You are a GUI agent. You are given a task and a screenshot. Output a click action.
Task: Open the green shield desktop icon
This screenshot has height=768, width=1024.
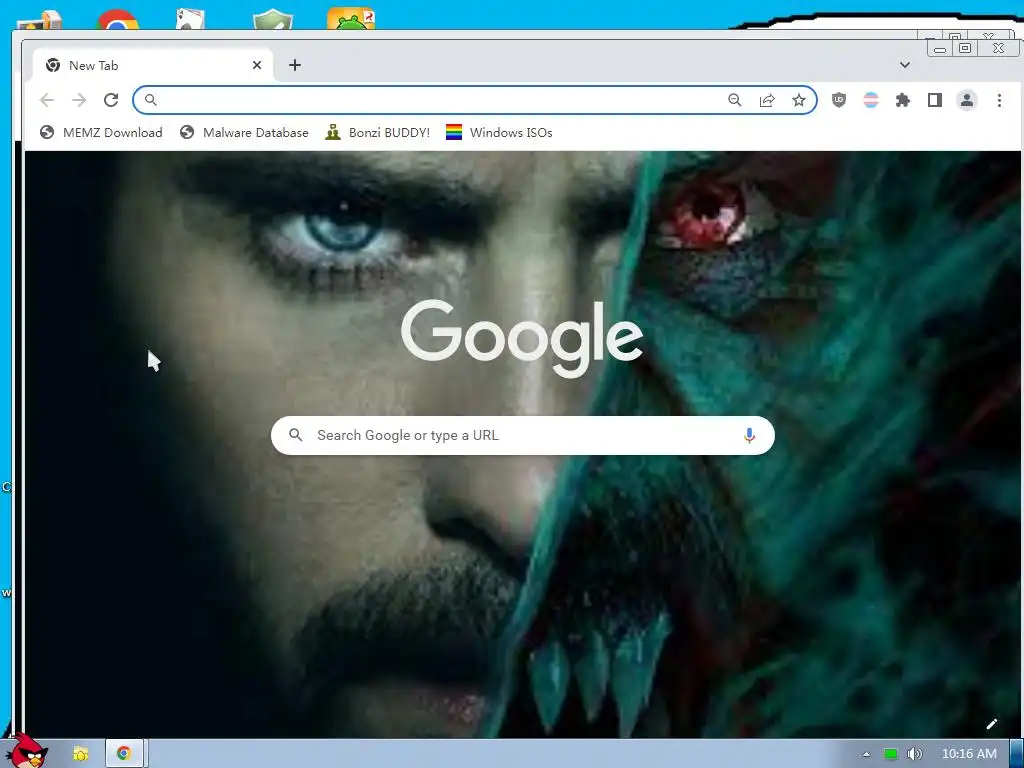coord(273,20)
